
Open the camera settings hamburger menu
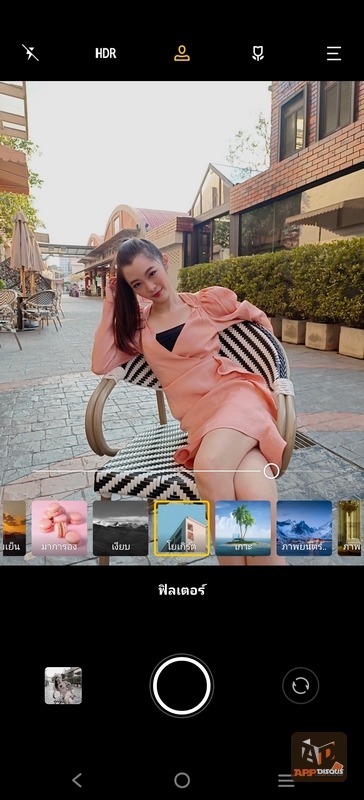click(x=334, y=53)
